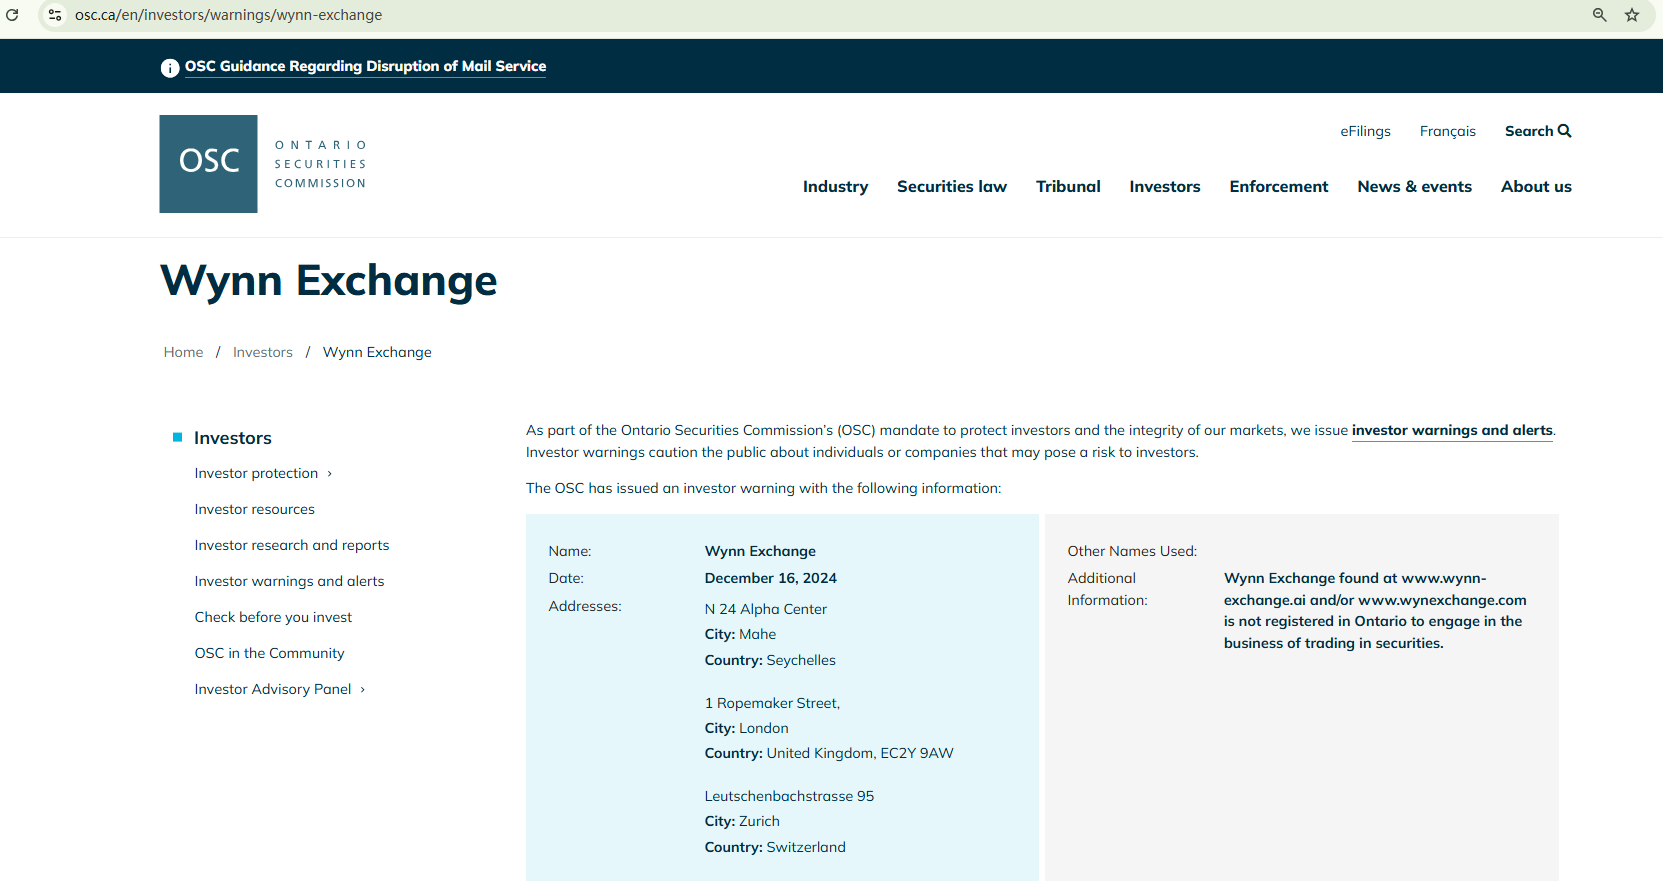Image resolution: width=1663 pixels, height=881 pixels.
Task: Open Investor protection sidebar link
Action: click(x=256, y=473)
